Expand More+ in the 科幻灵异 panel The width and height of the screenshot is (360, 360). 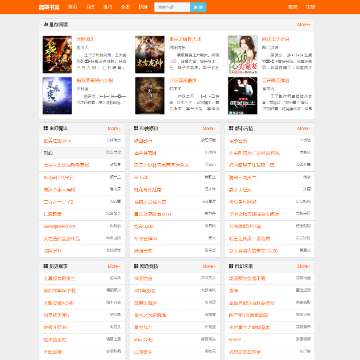[304, 266]
